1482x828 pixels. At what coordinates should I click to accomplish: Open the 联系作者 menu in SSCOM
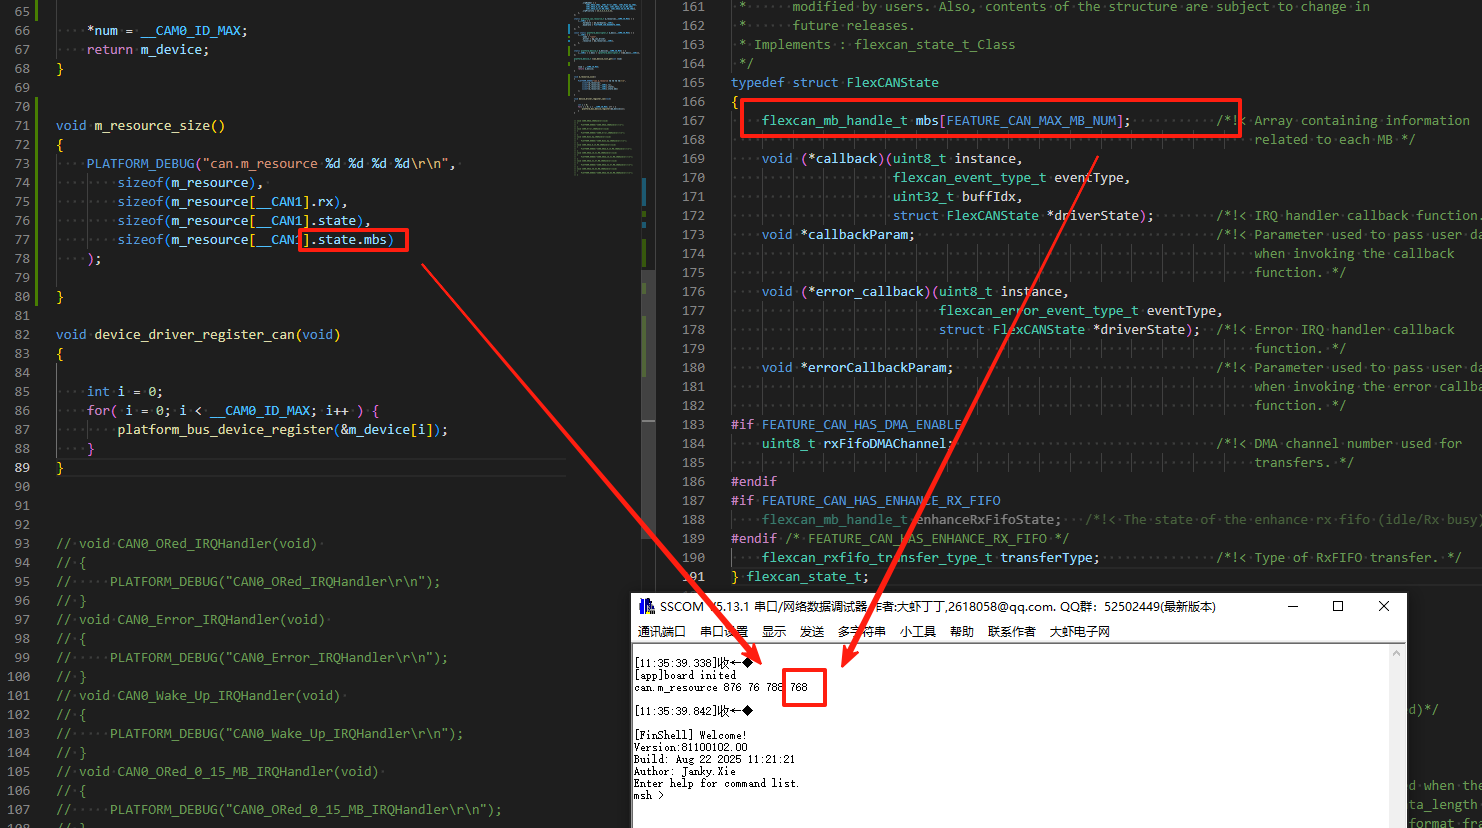click(x=1011, y=631)
